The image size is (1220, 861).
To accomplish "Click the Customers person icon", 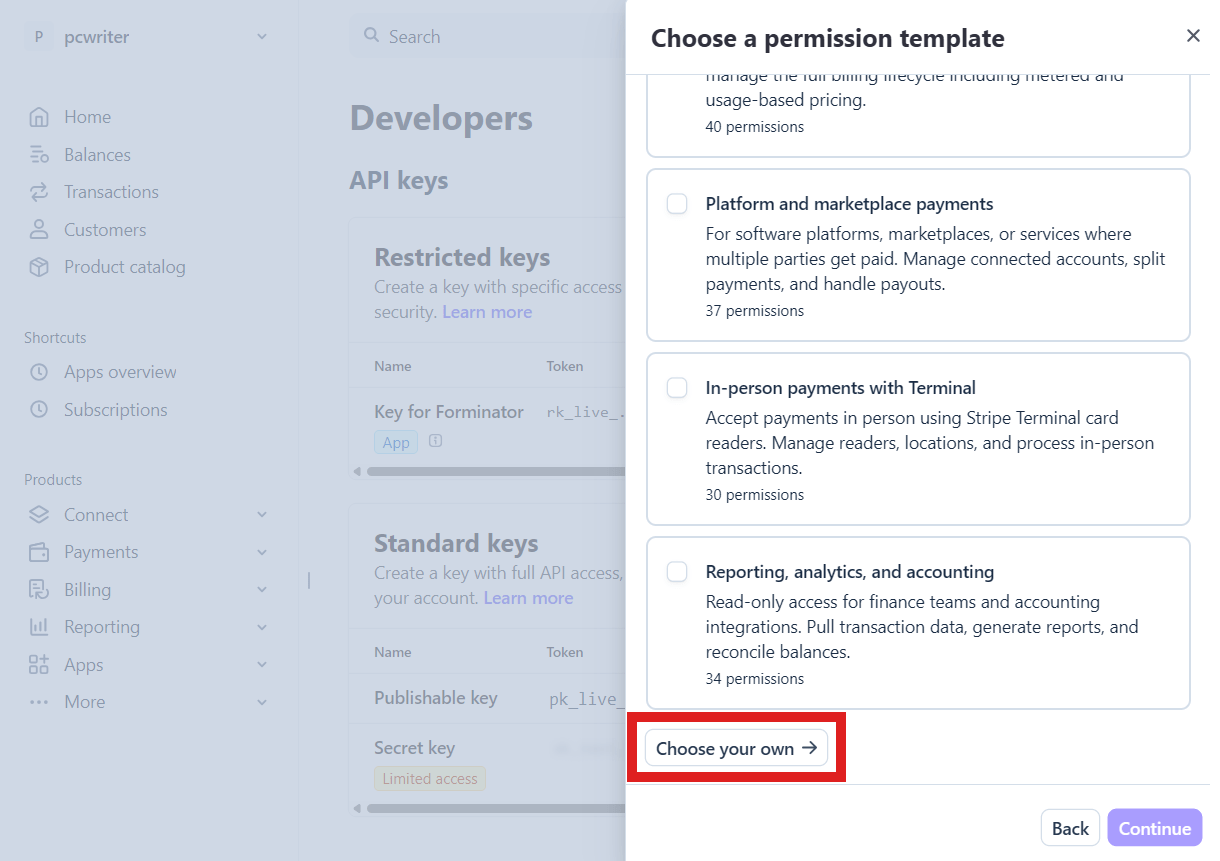I will 39,230.
